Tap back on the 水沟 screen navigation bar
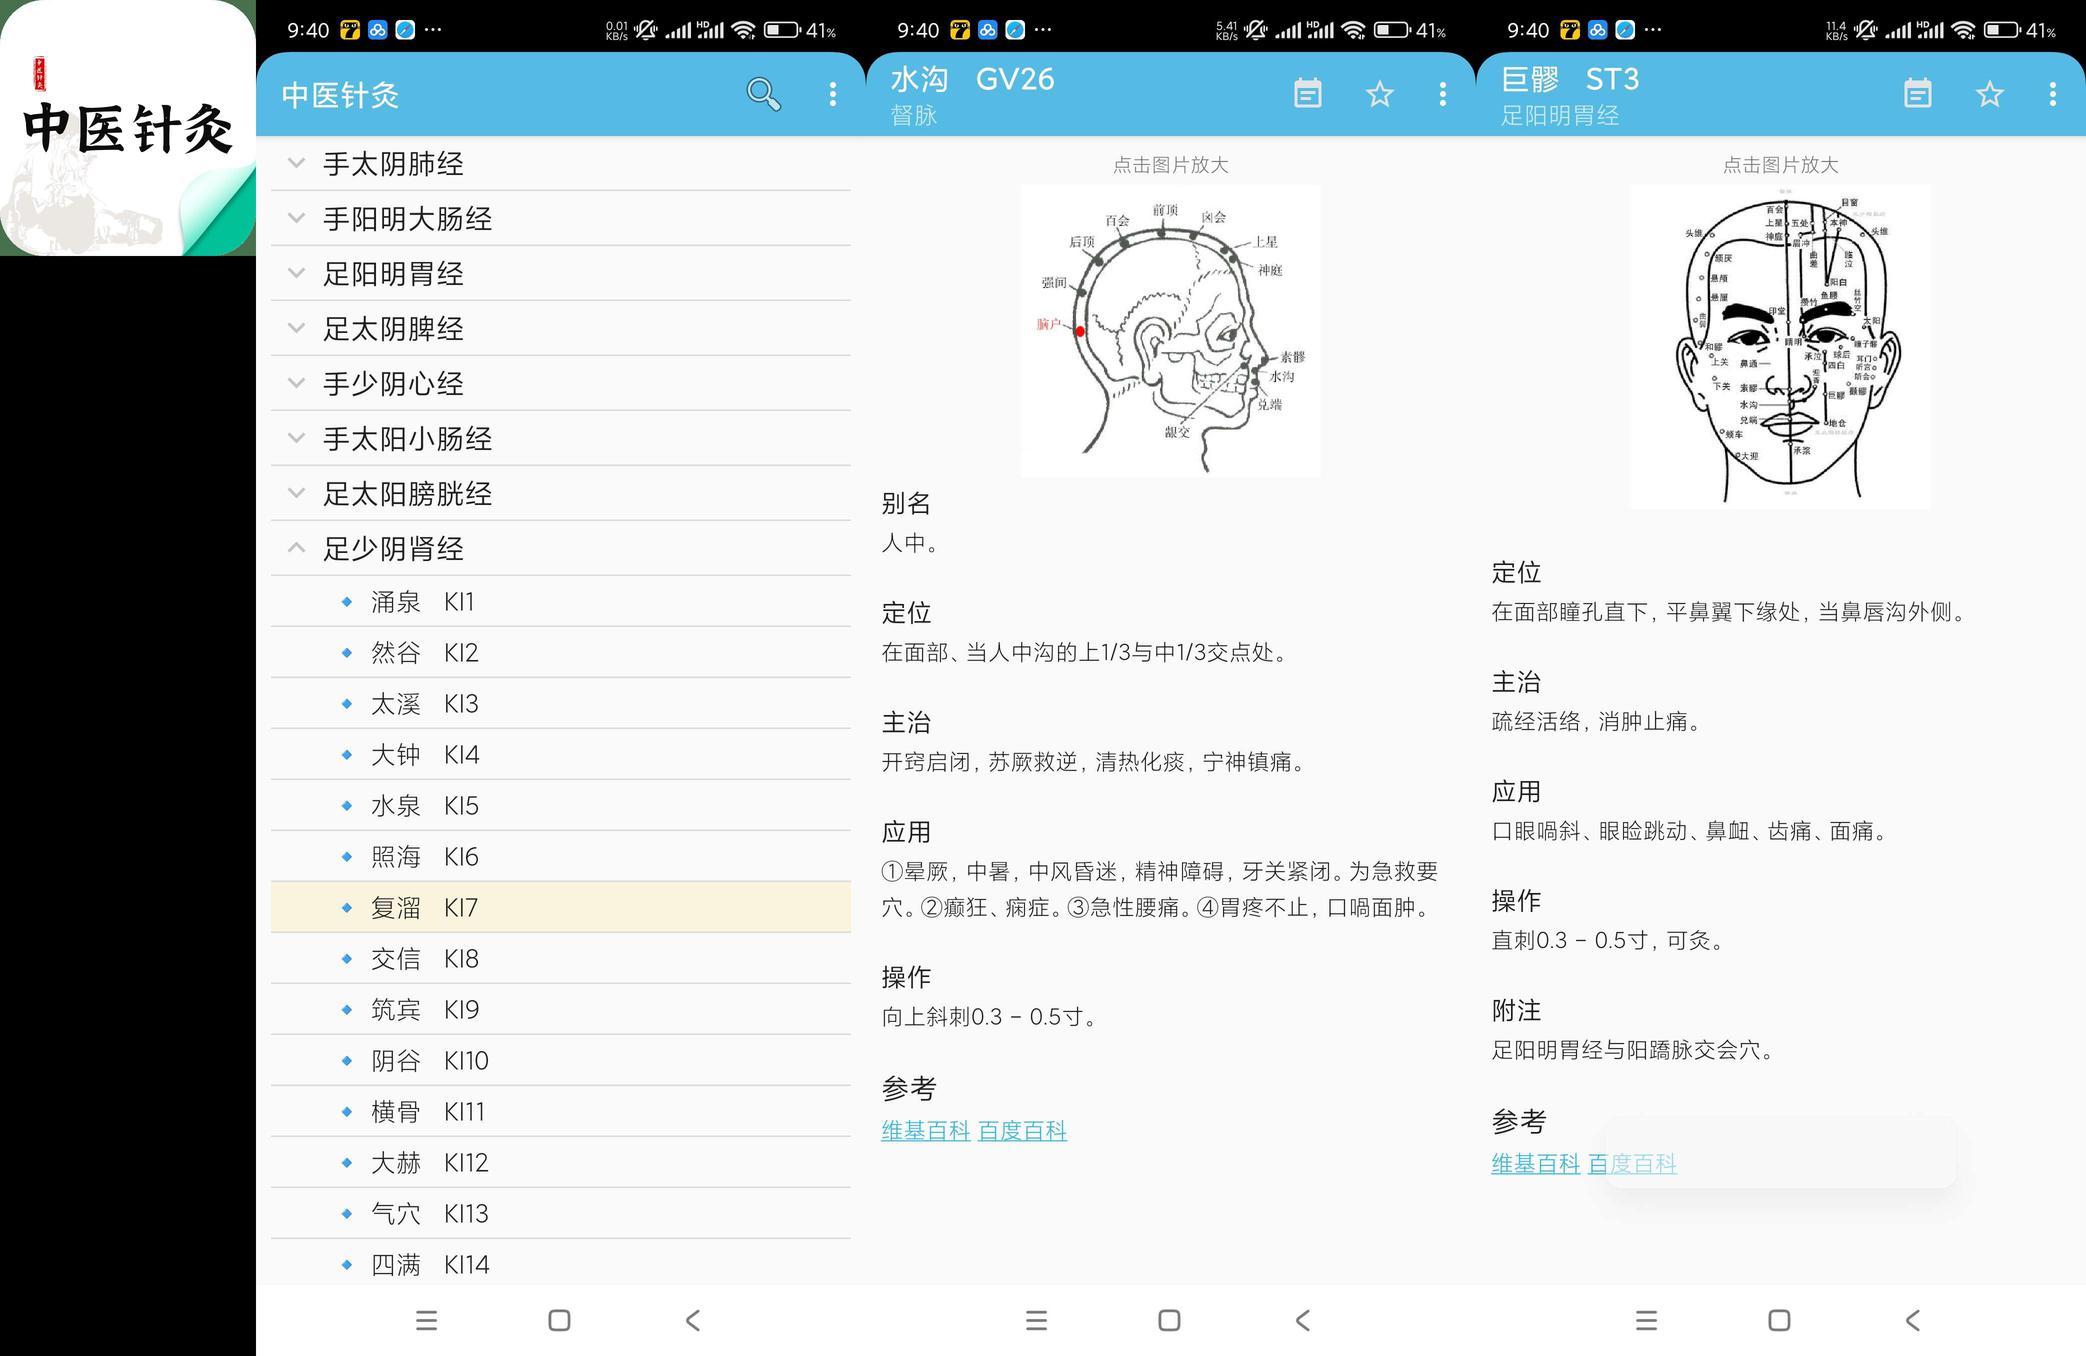The height and width of the screenshot is (1356, 2086). pos(1302,1320)
